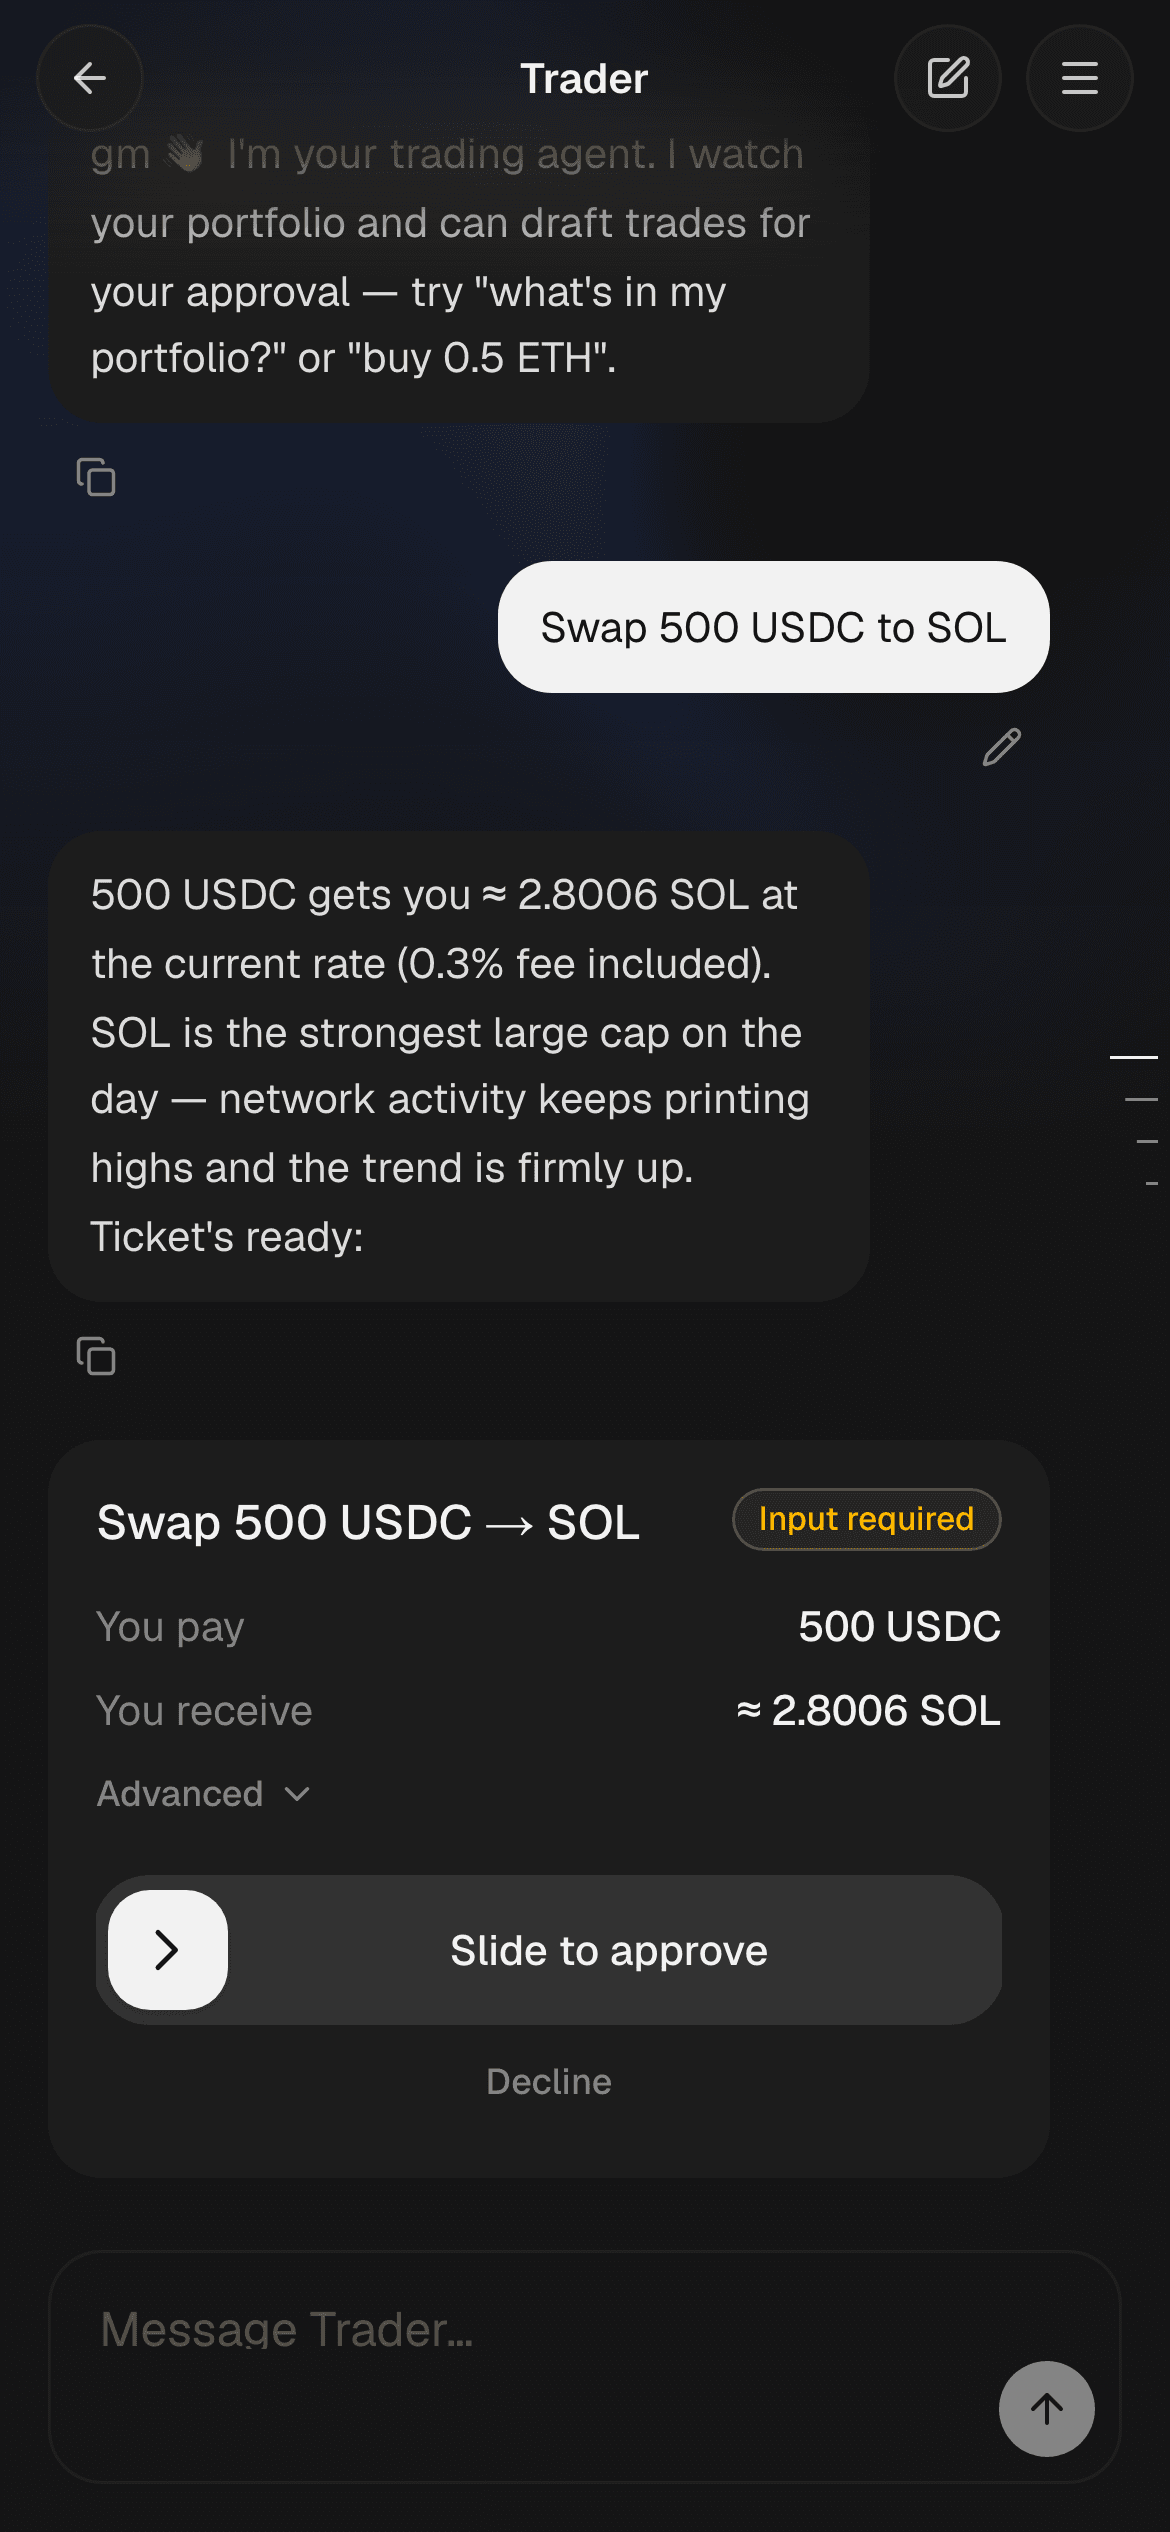The image size is (1170, 2532).
Task: Decline the swap ticket
Action: click(x=549, y=2082)
